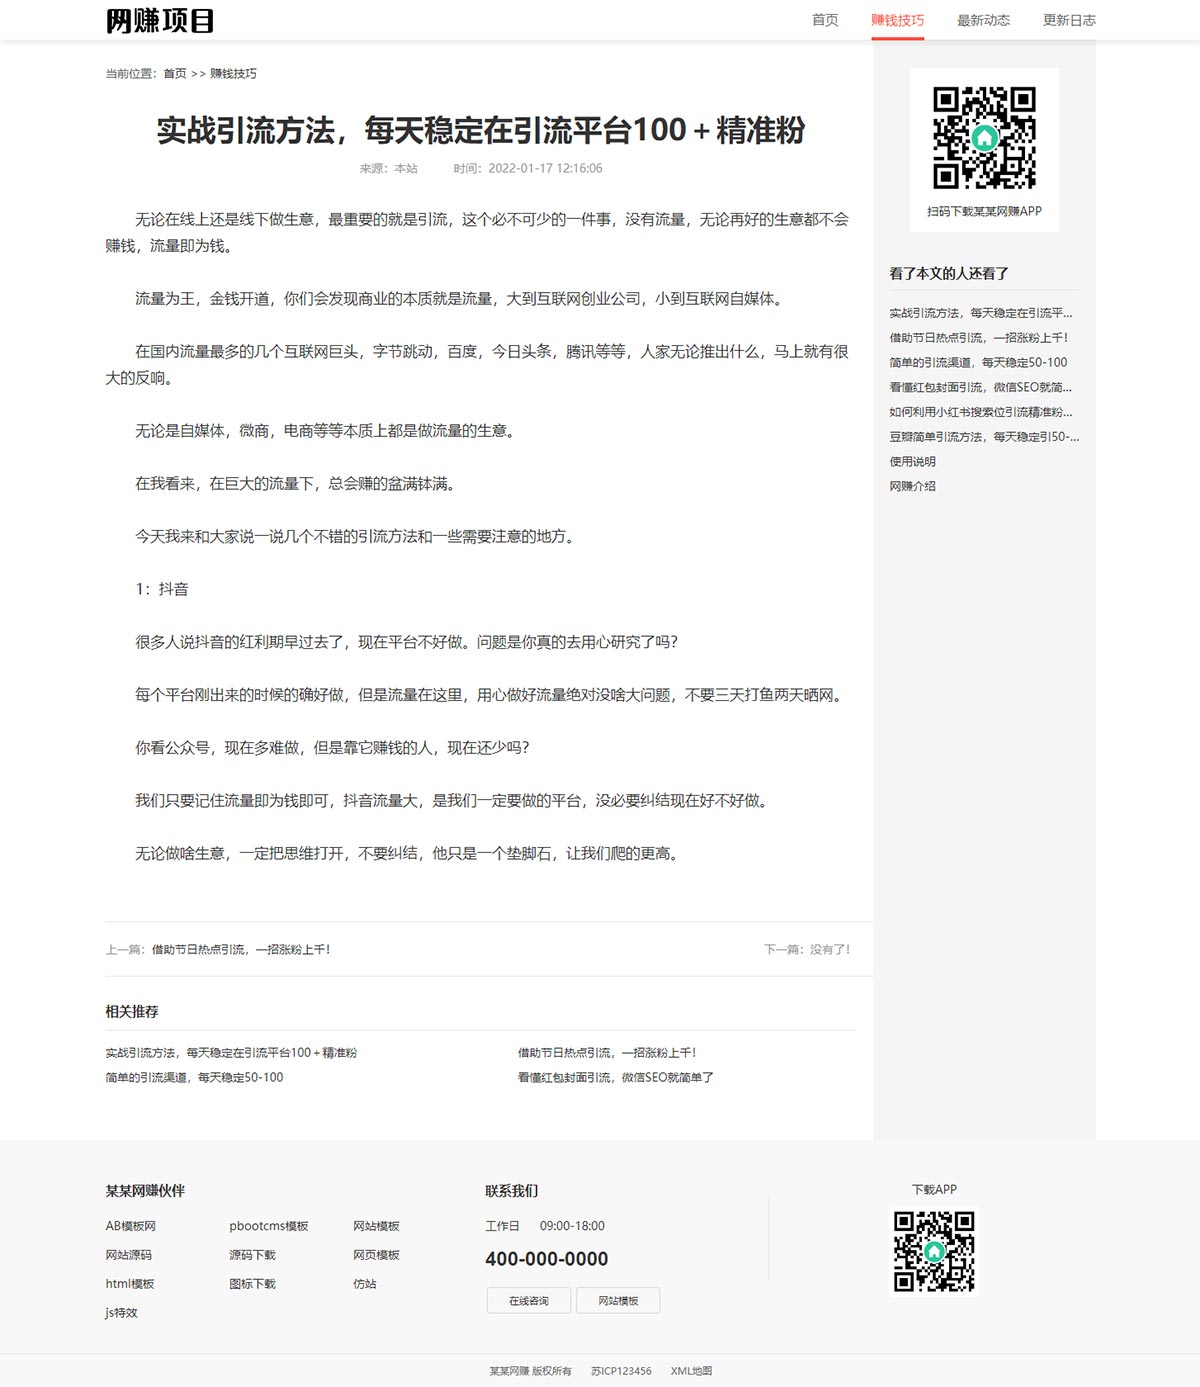Open the XML地图 footer link
Screen dimensions: 1200x1387
click(691, 1371)
